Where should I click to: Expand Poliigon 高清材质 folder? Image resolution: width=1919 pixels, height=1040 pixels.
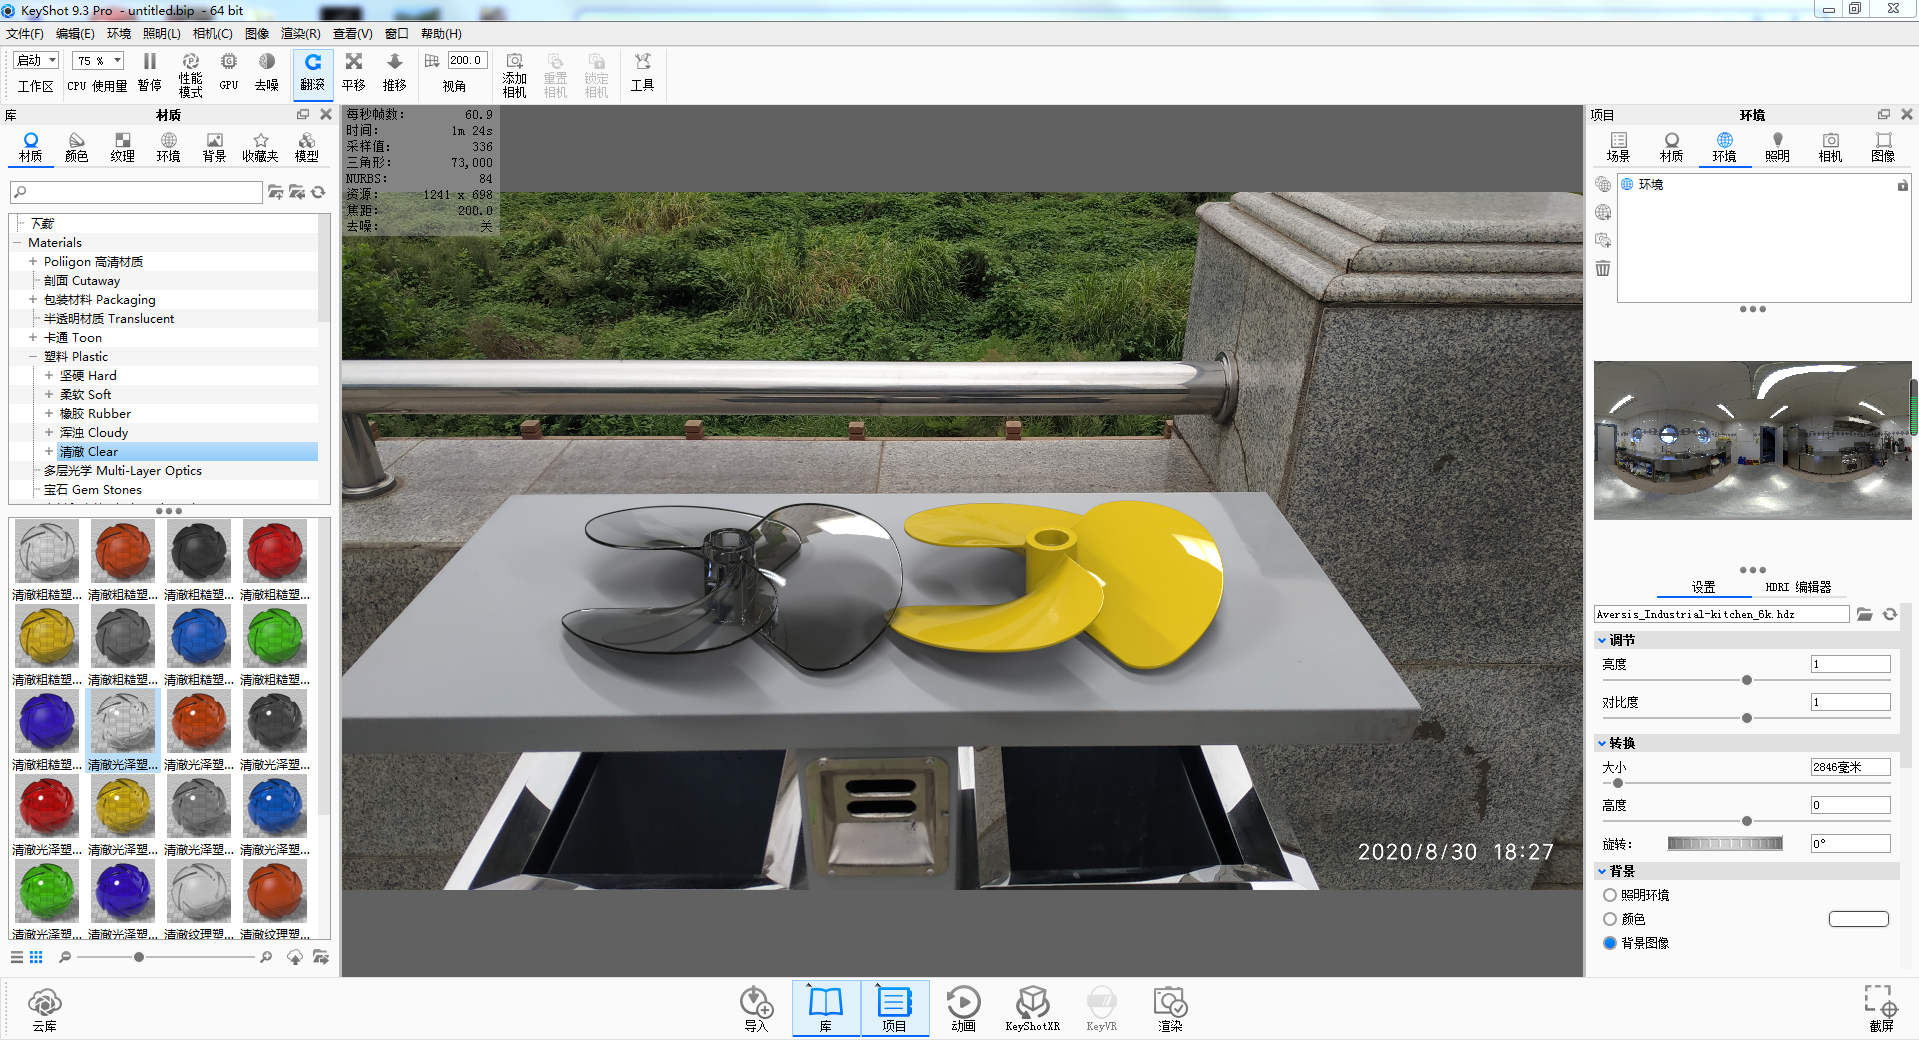[33, 262]
